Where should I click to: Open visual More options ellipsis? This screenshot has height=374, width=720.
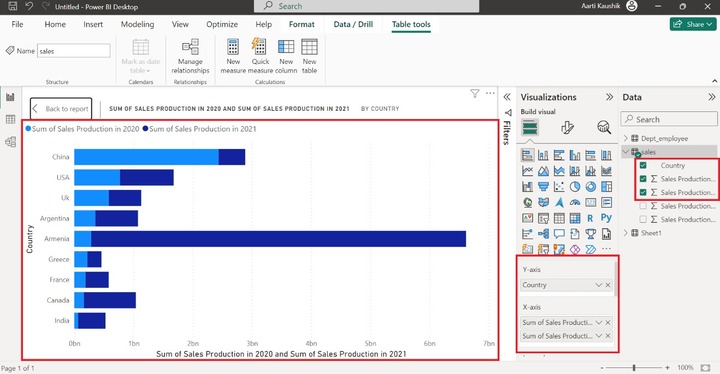490,93
